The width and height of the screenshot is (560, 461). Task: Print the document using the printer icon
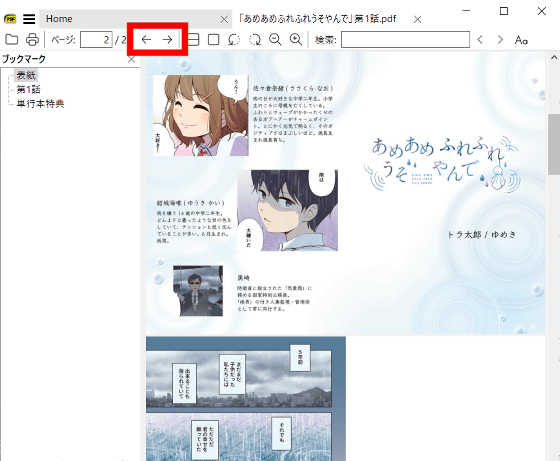click(x=32, y=39)
